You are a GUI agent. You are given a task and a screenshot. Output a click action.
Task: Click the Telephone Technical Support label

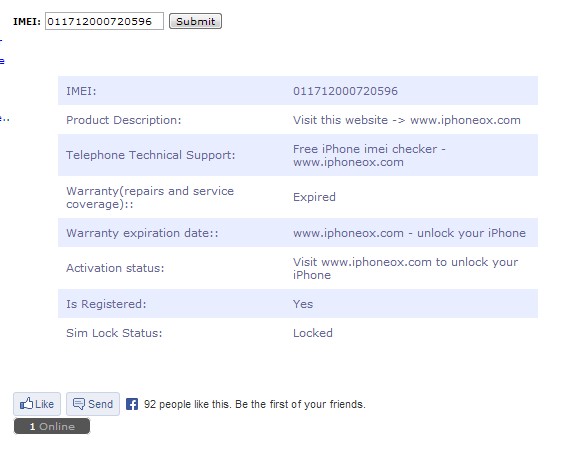(x=151, y=155)
